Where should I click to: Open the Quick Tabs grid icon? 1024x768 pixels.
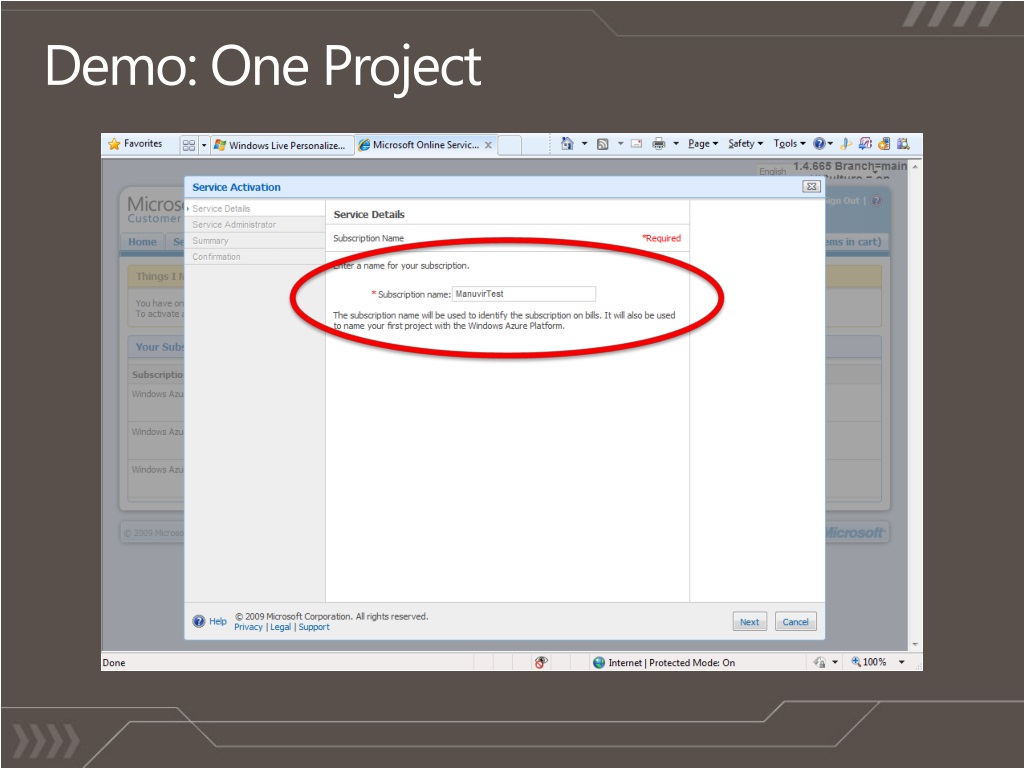[189, 145]
